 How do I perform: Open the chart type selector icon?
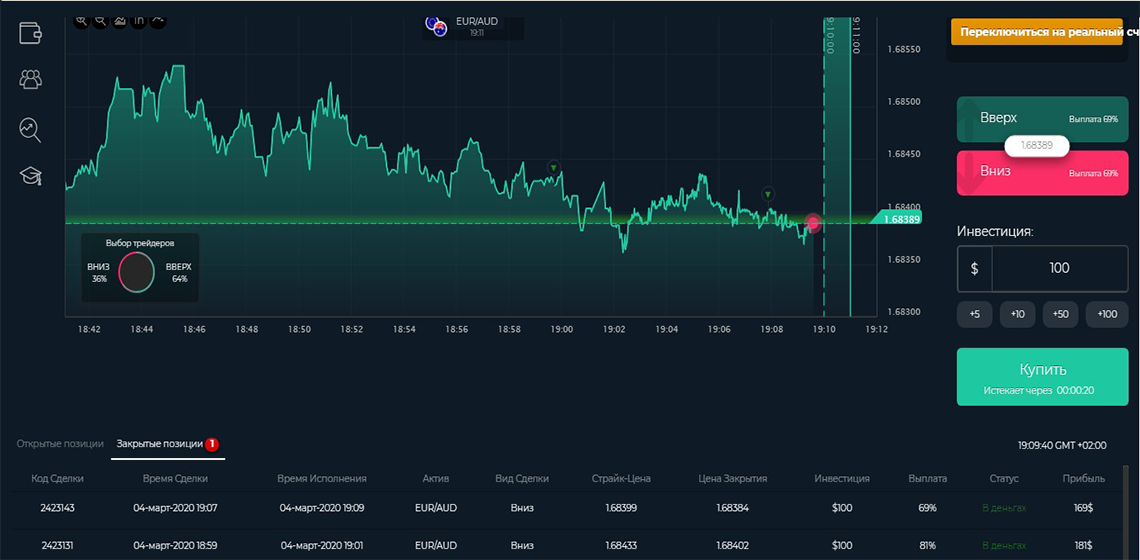pyautogui.click(x=120, y=20)
